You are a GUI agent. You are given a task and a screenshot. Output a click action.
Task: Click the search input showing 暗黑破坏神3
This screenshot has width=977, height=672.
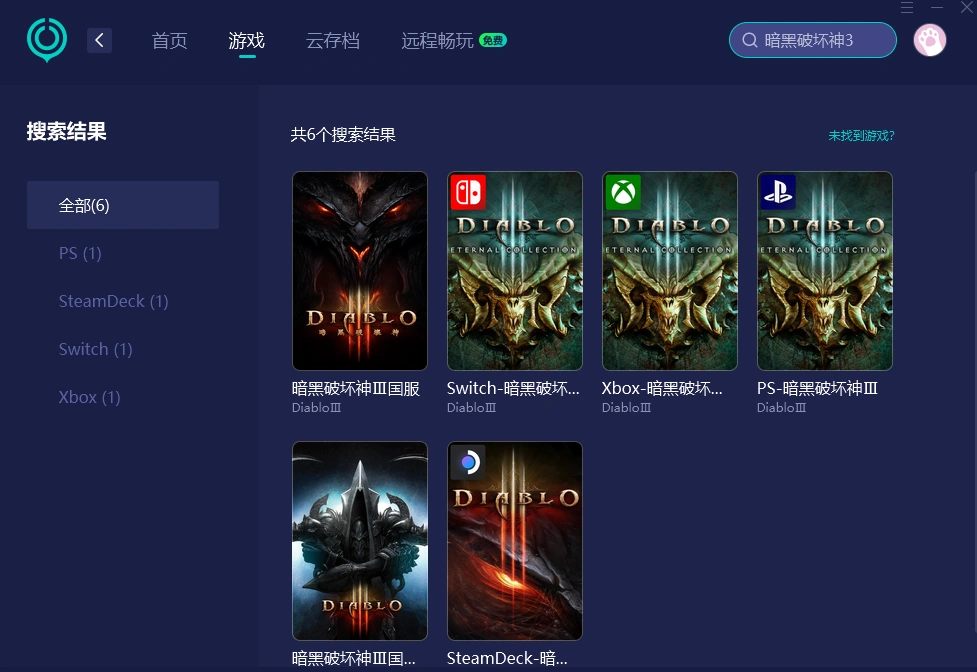(x=812, y=40)
